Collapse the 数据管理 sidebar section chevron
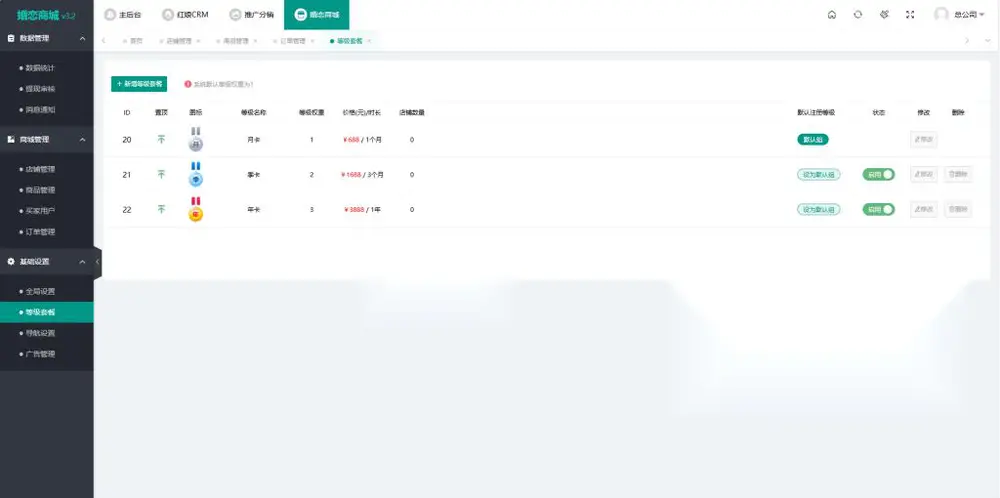 (x=82, y=38)
